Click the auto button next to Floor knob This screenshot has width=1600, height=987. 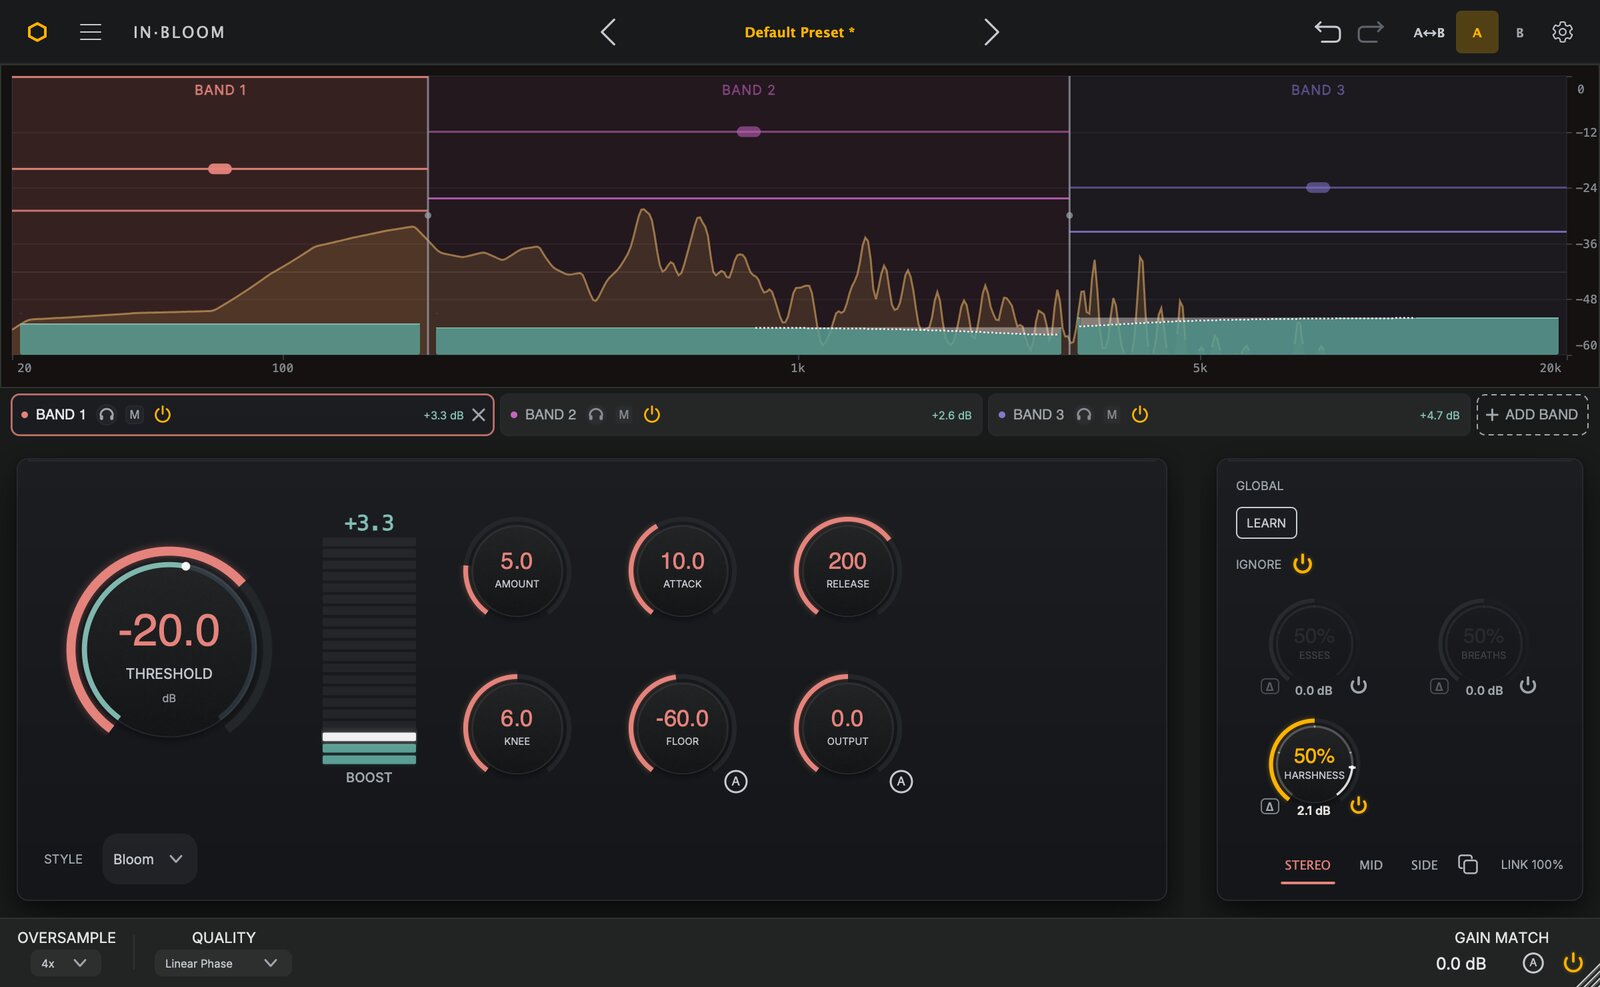(x=736, y=782)
